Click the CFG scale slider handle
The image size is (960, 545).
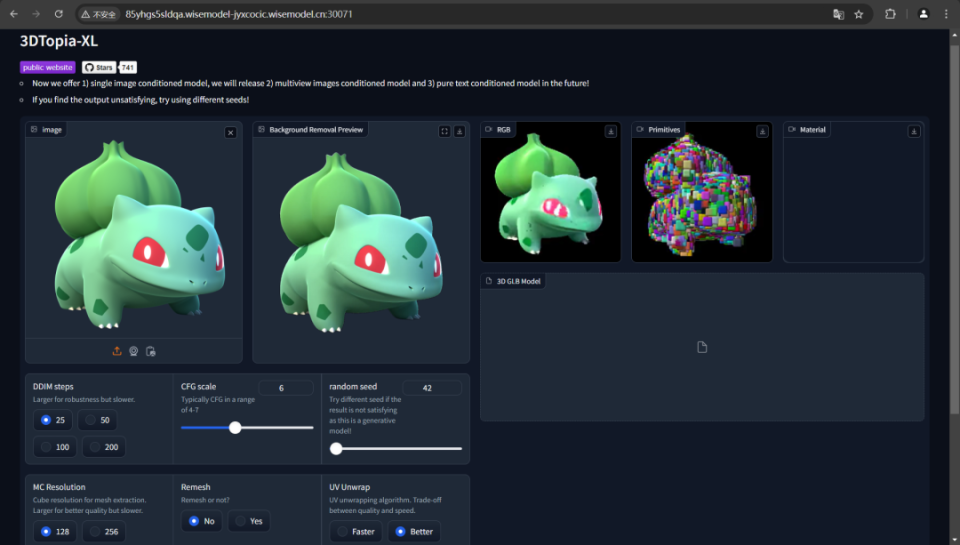coord(235,427)
